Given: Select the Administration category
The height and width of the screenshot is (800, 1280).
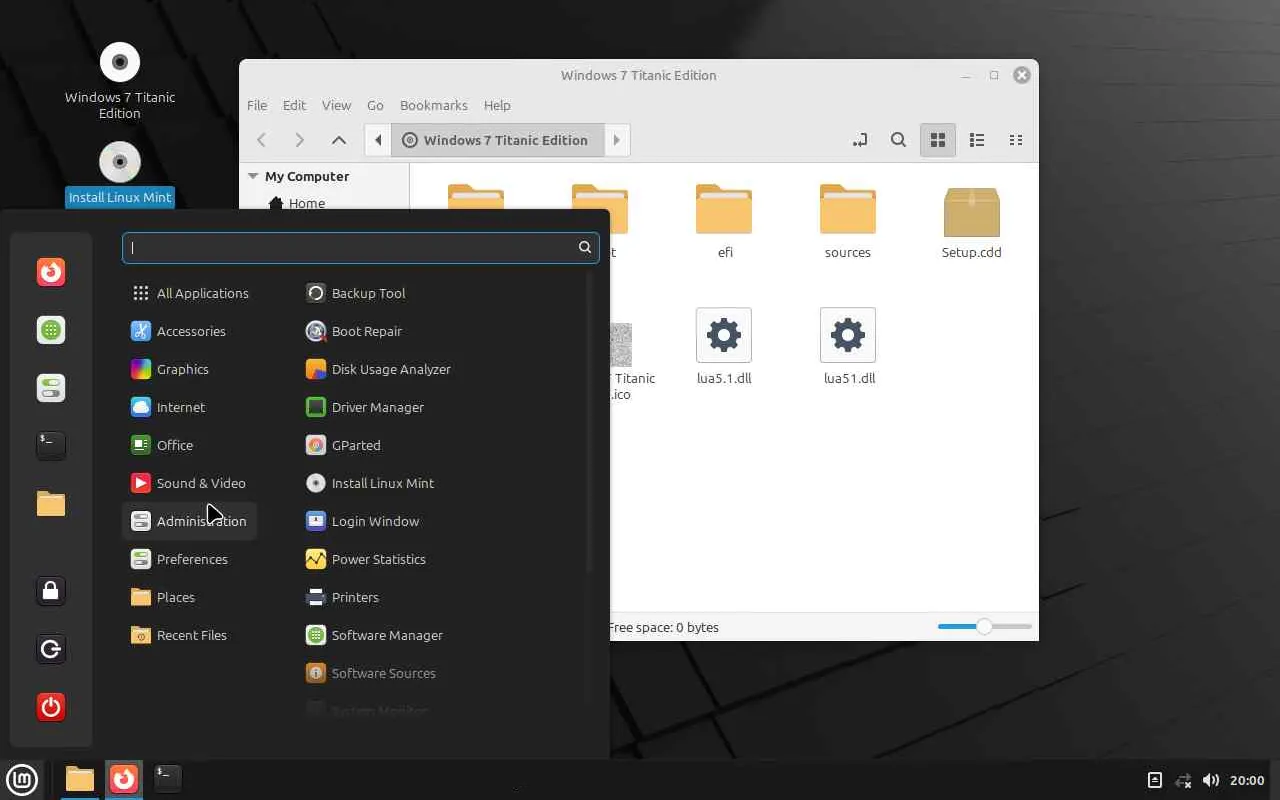Looking at the screenshot, I should tap(190, 521).
